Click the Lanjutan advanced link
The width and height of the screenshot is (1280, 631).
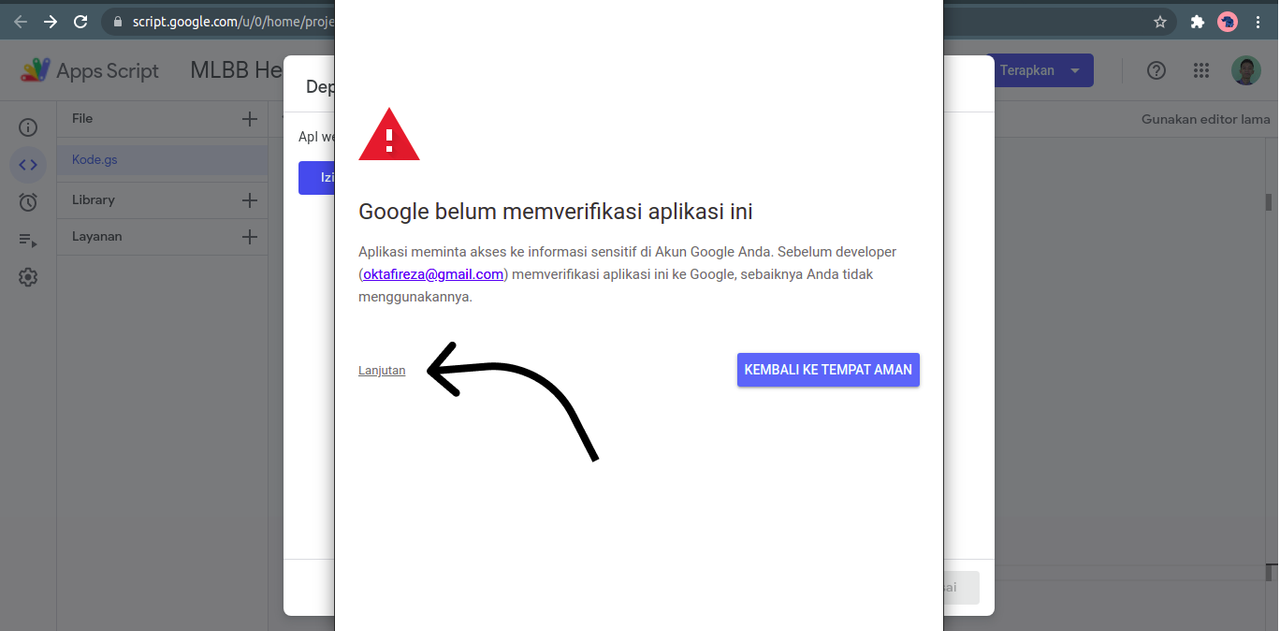[382, 370]
